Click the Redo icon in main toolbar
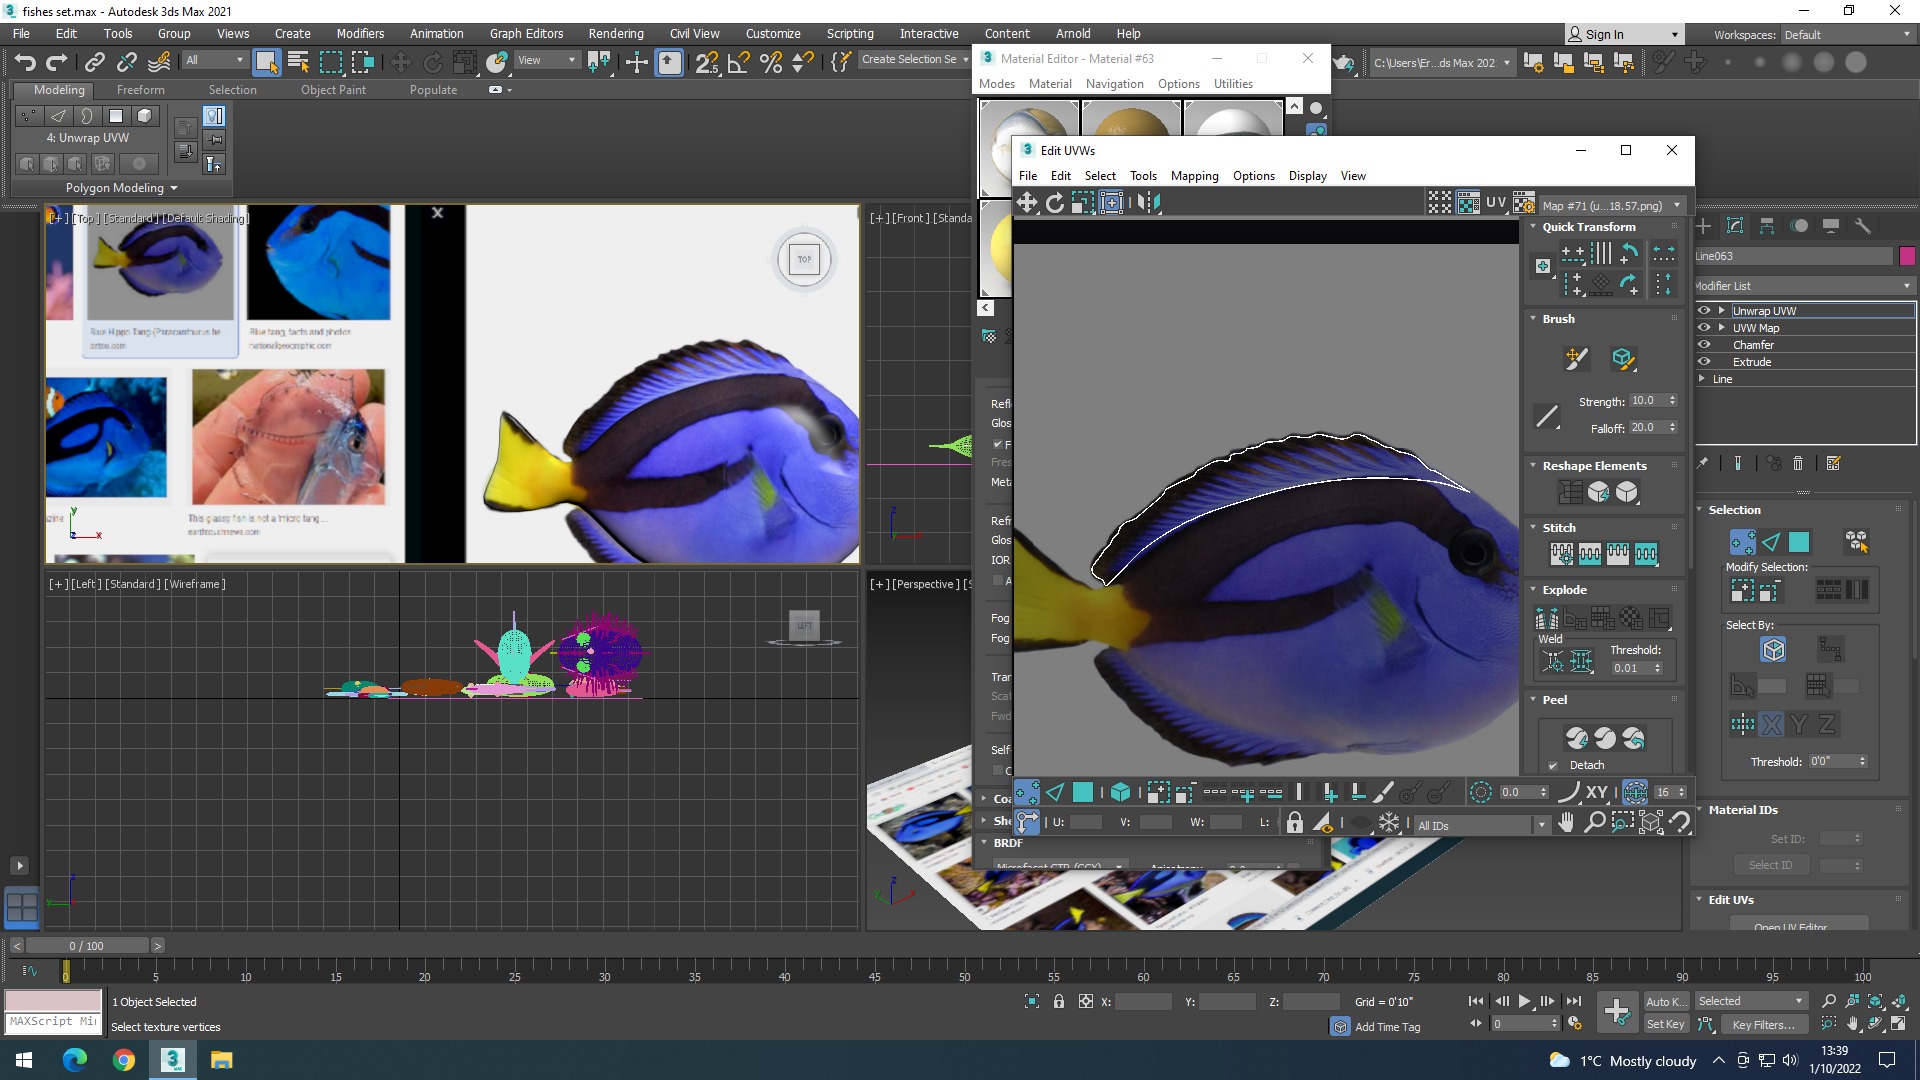The image size is (1920, 1080). point(57,62)
